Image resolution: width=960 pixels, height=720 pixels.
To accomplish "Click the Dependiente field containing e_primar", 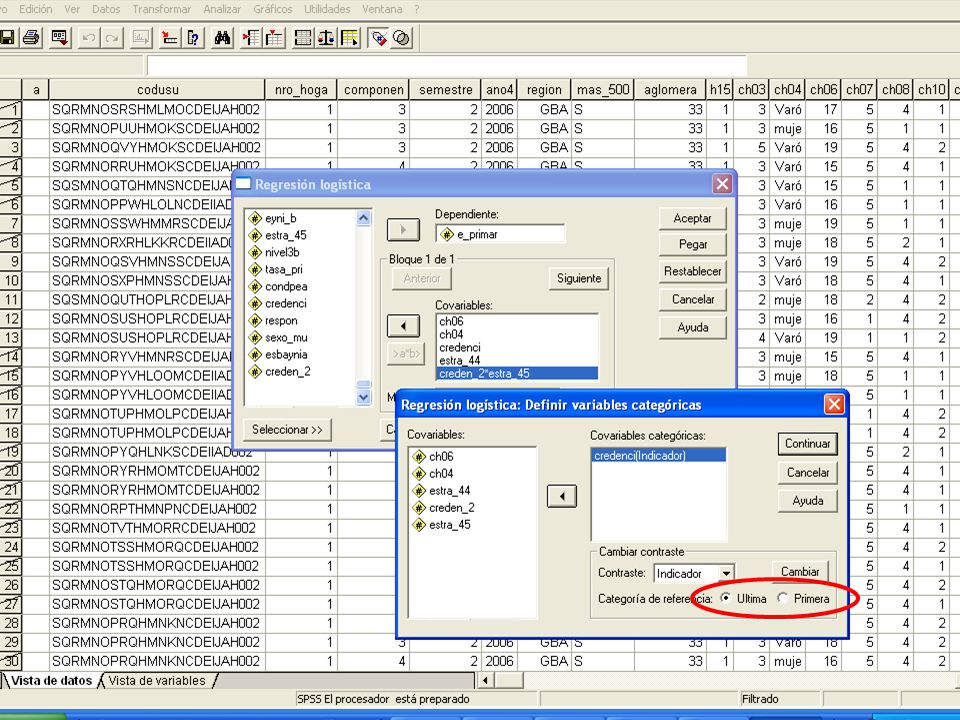I will click(x=500, y=234).
